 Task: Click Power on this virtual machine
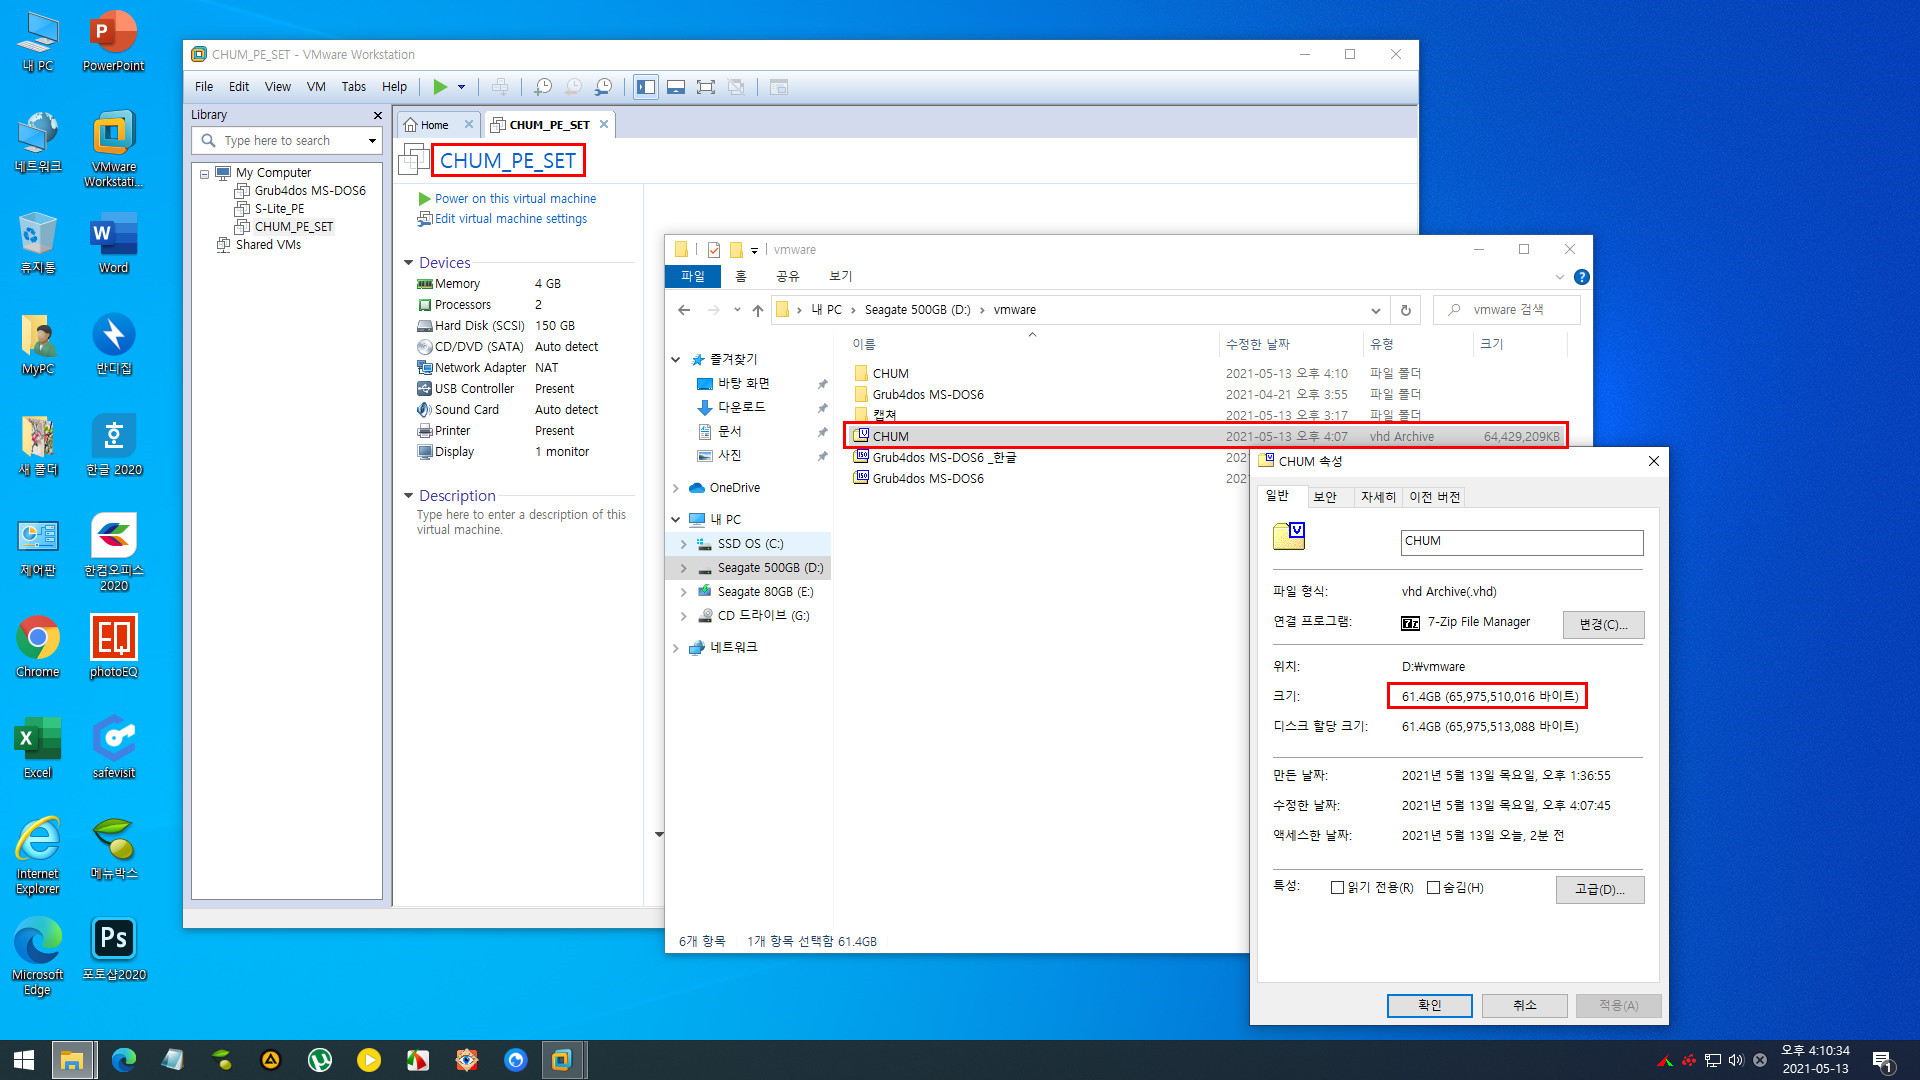(x=515, y=199)
